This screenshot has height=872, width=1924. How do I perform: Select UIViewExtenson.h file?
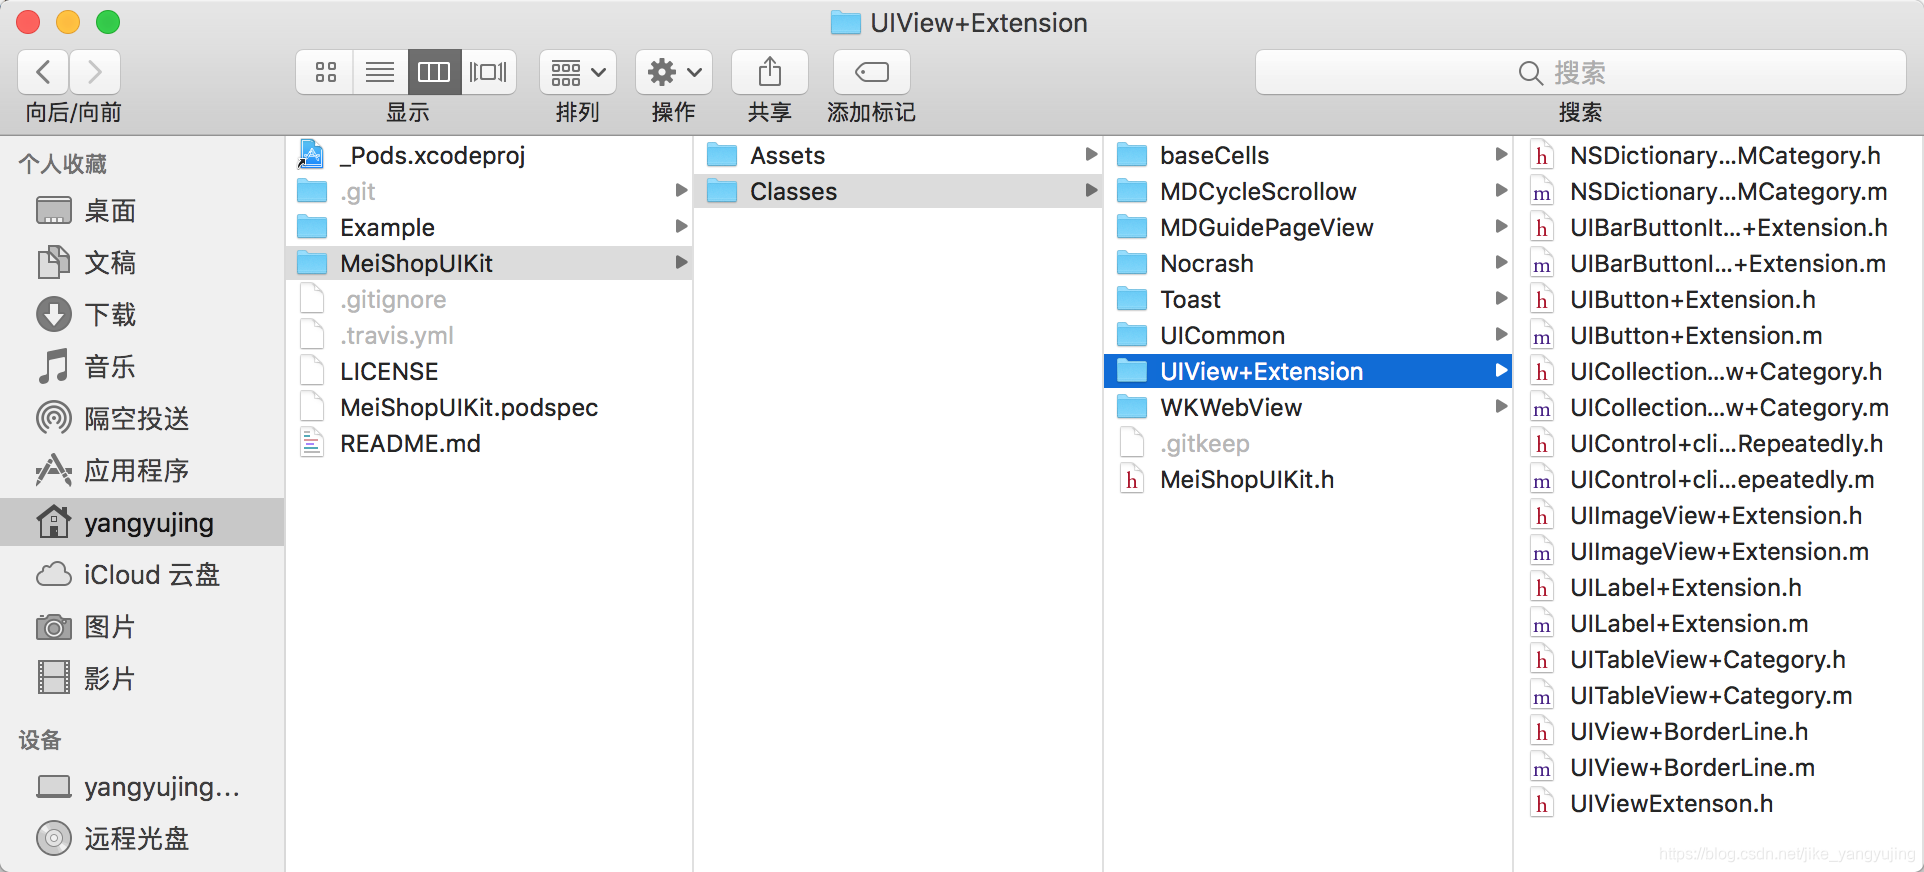click(1718, 804)
